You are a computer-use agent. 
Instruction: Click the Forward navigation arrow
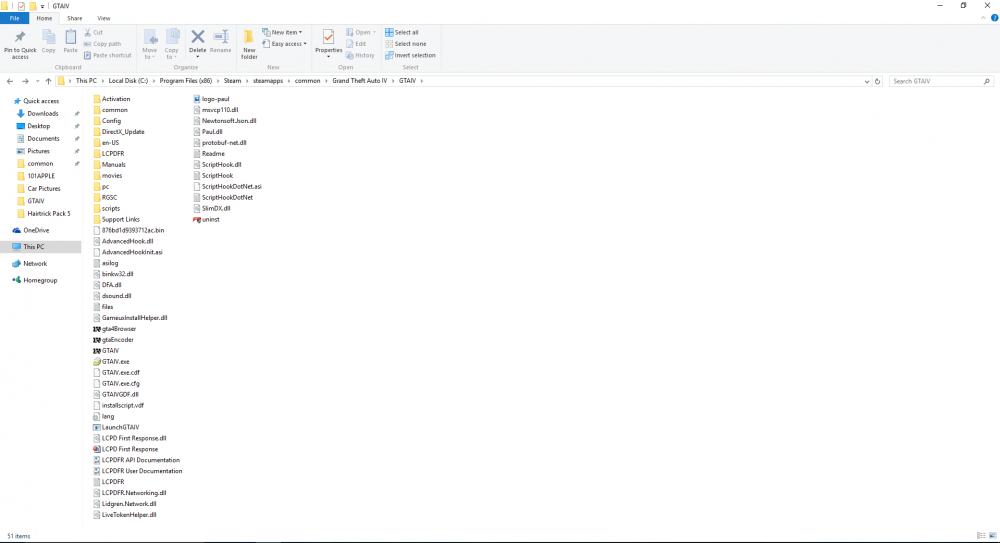[x=25, y=81]
